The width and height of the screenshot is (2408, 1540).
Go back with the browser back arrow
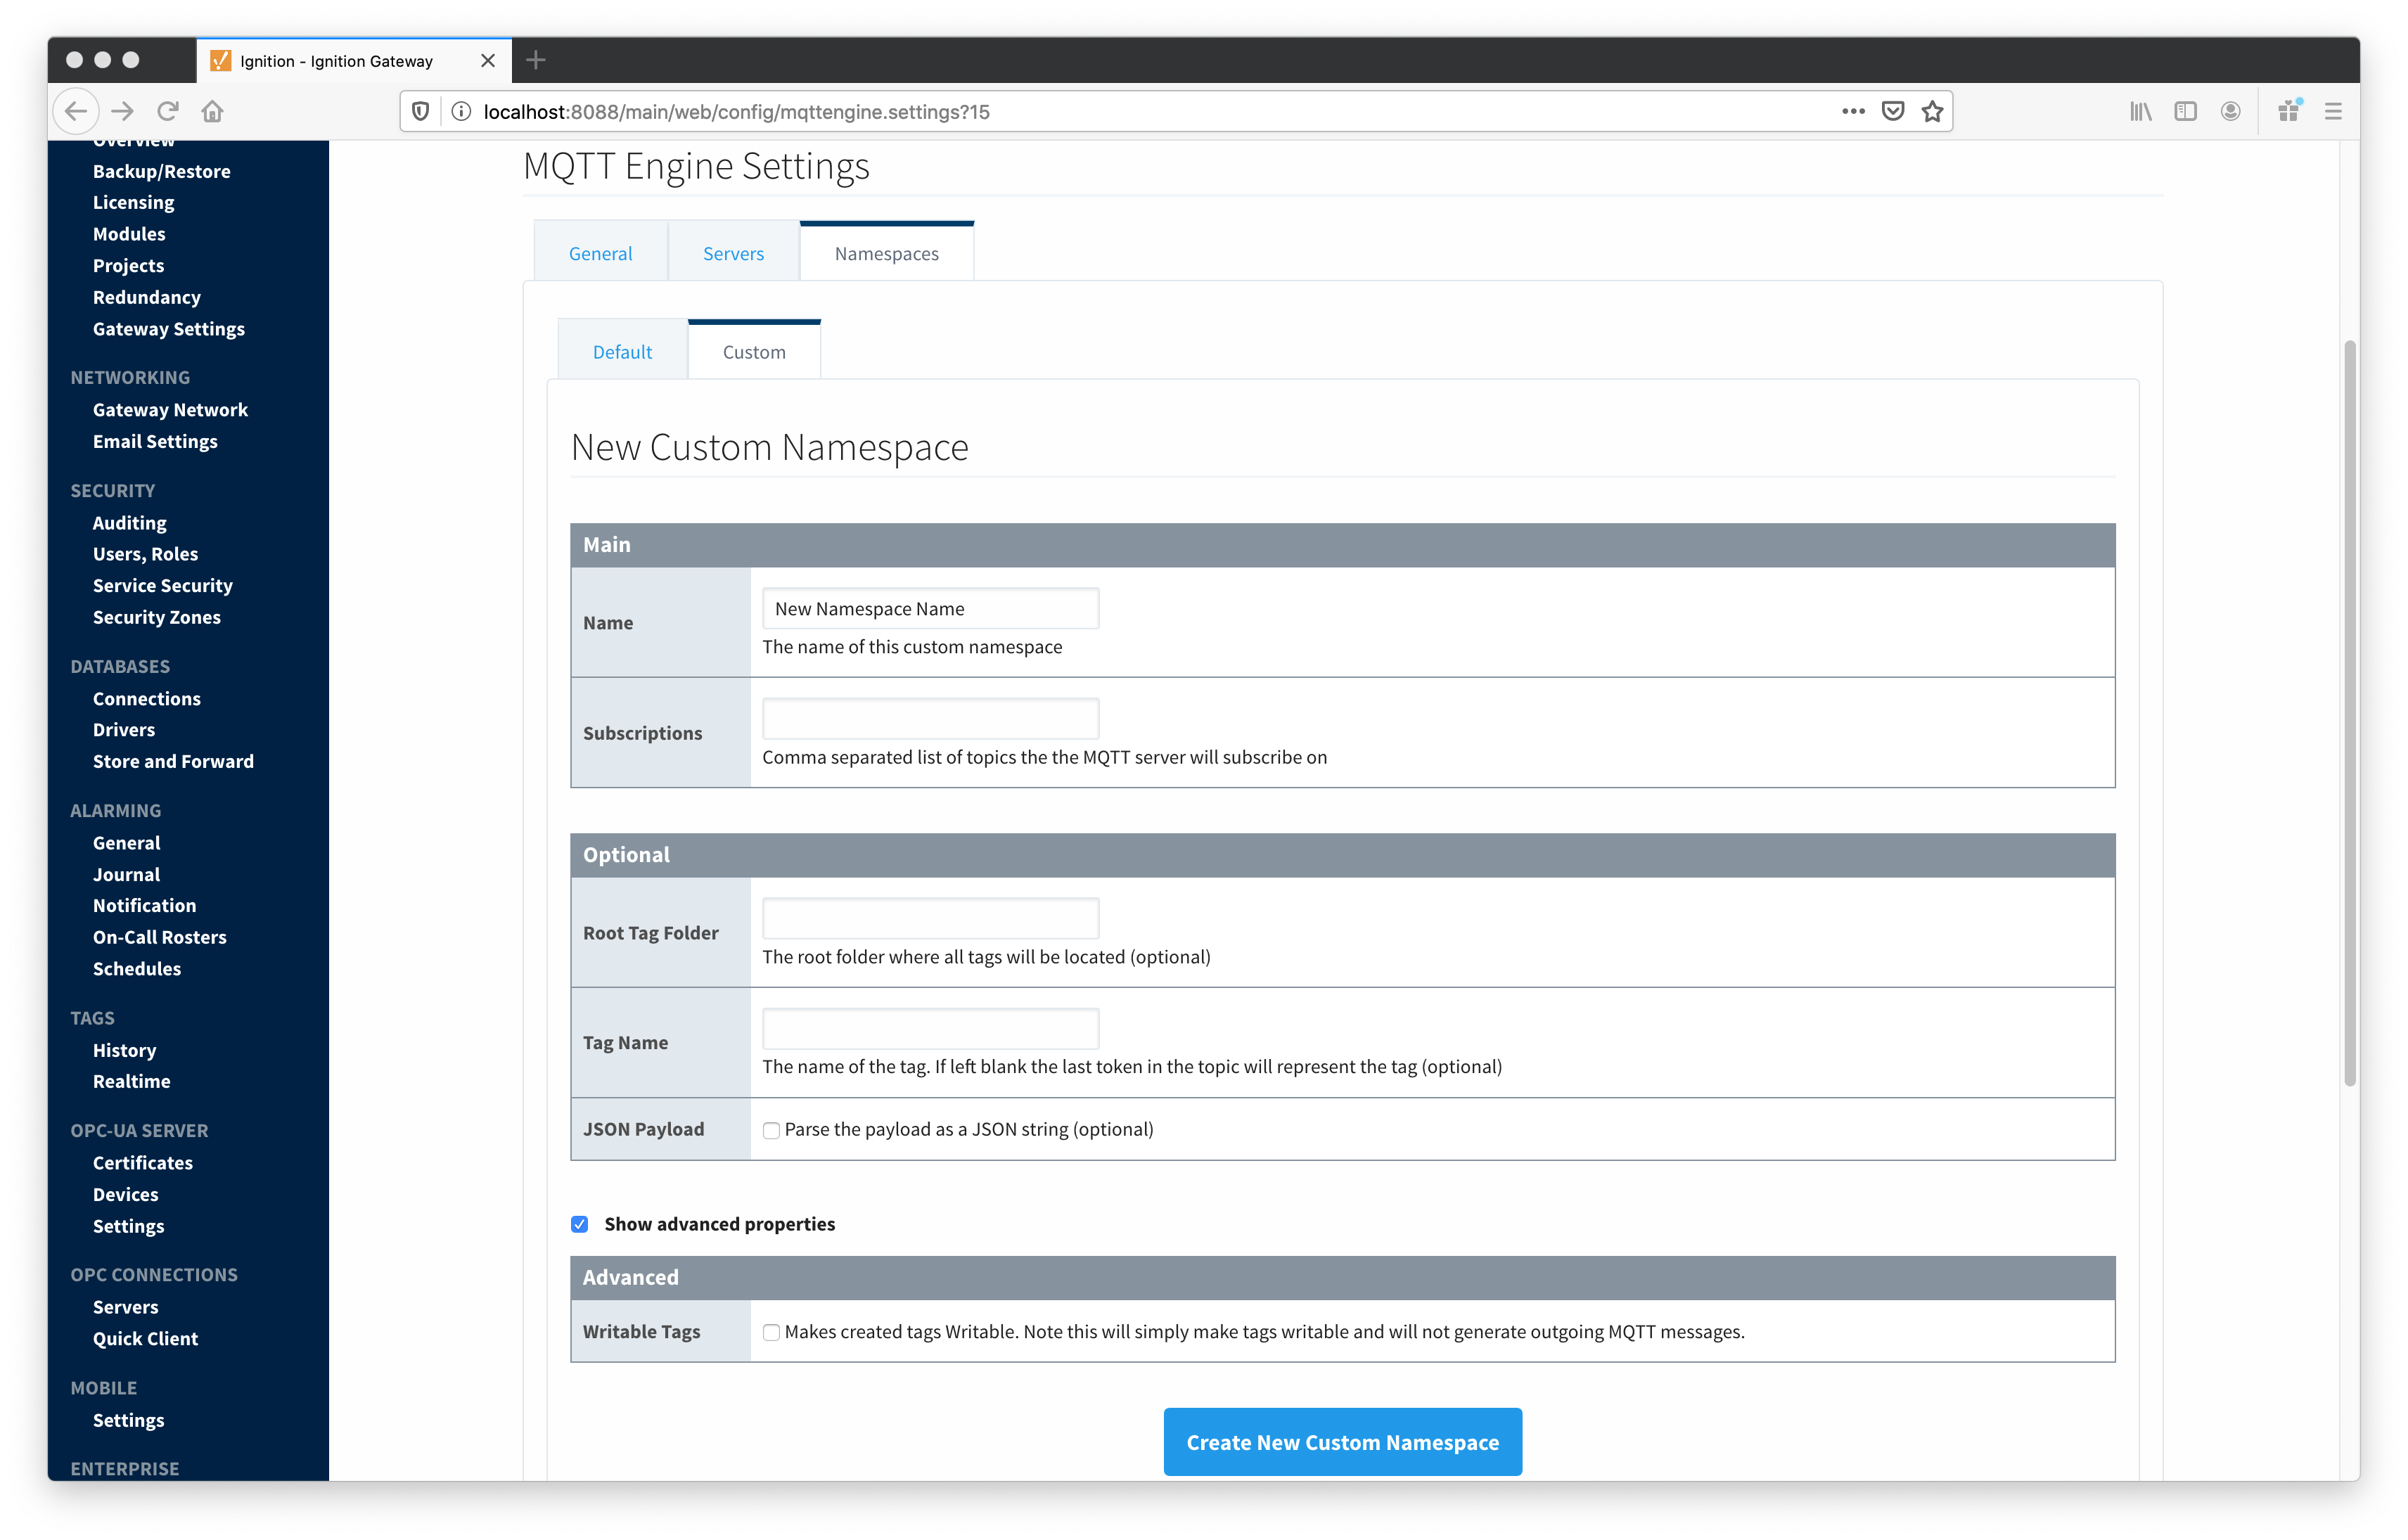click(x=76, y=111)
